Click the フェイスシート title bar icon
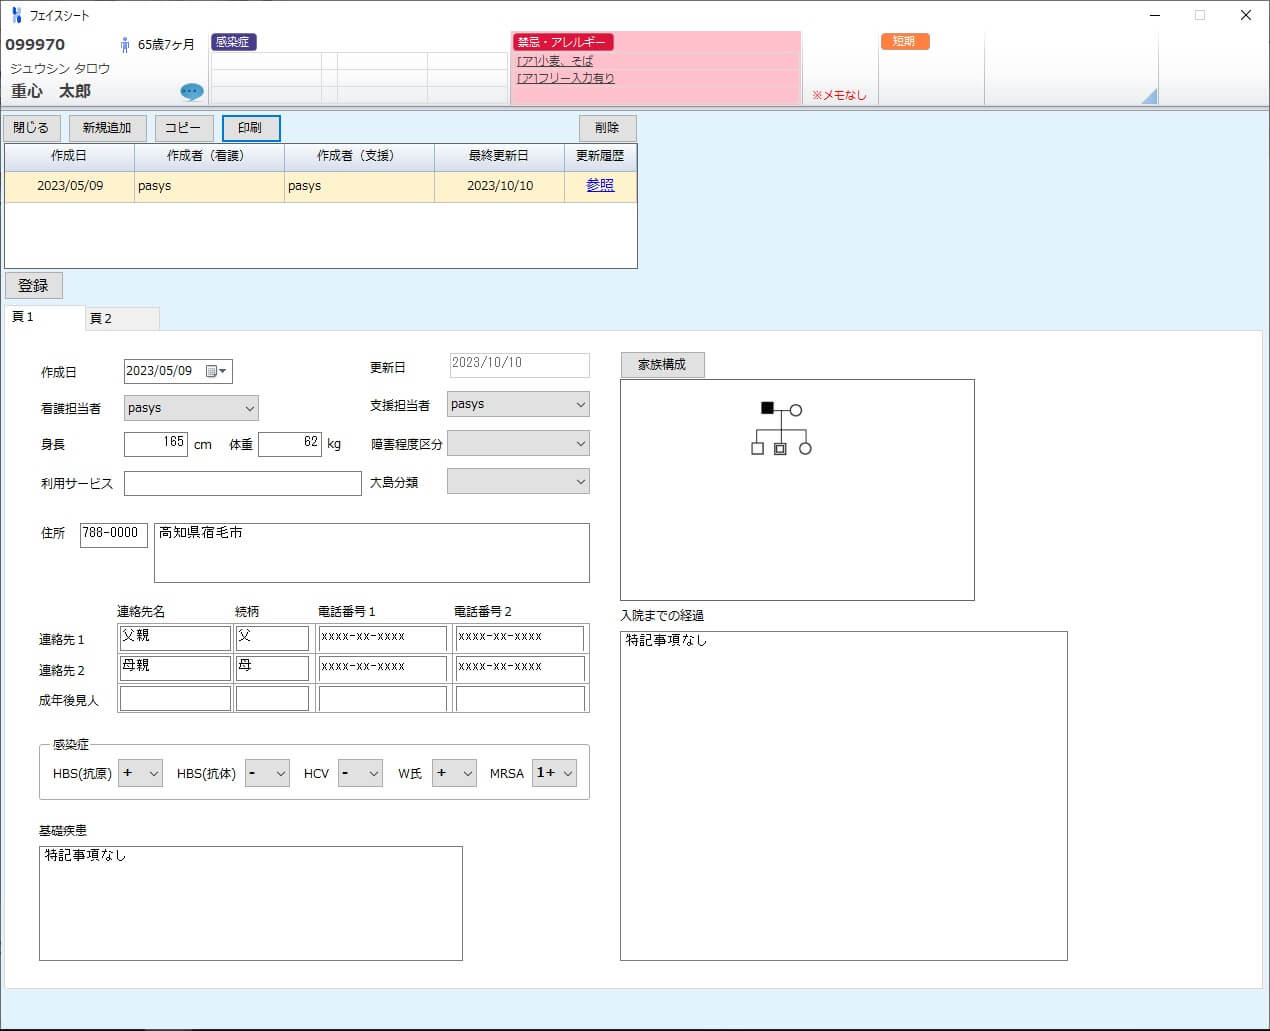The image size is (1270, 1031). coord(14,15)
